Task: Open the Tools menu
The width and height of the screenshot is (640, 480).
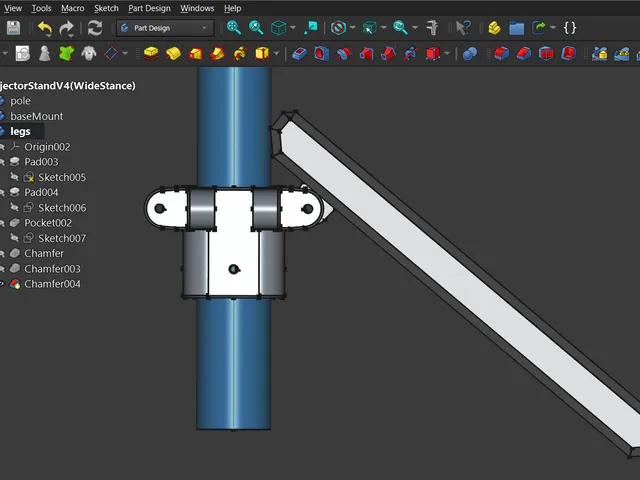Action: point(42,8)
